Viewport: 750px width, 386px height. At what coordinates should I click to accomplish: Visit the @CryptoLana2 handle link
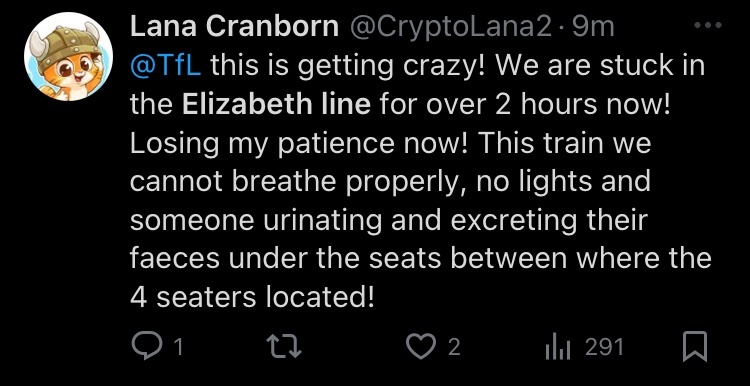[x=451, y=28]
